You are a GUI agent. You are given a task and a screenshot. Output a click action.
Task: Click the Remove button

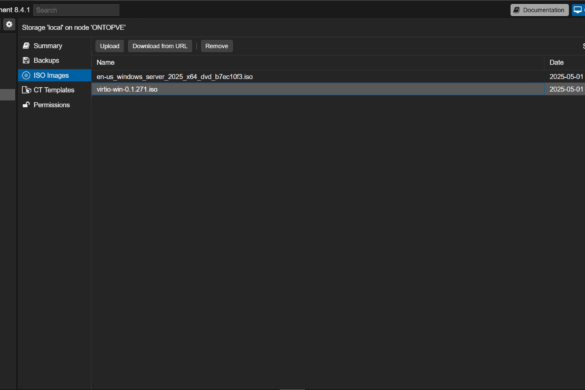(217, 46)
